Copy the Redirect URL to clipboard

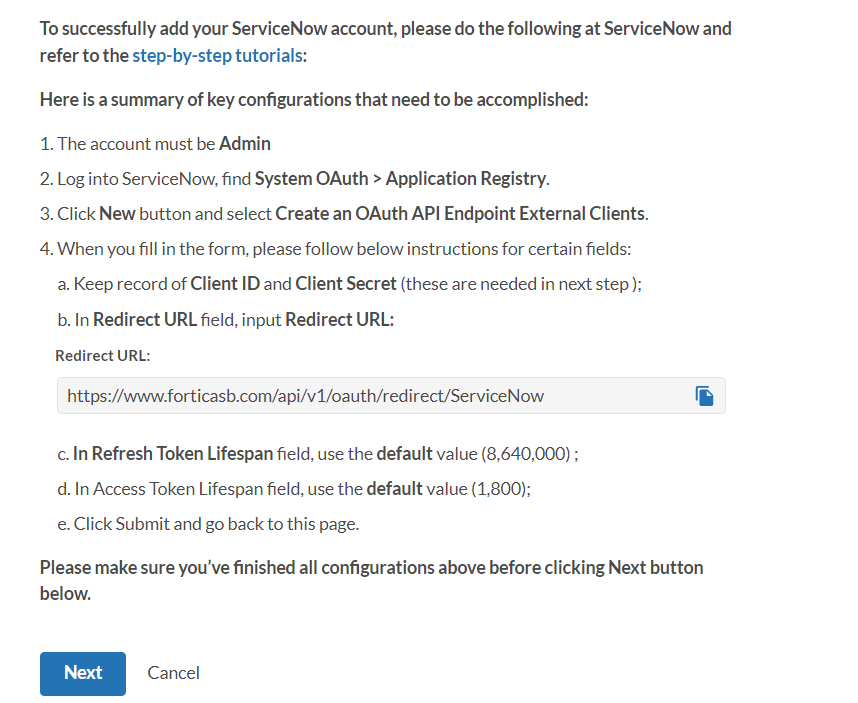coord(705,395)
